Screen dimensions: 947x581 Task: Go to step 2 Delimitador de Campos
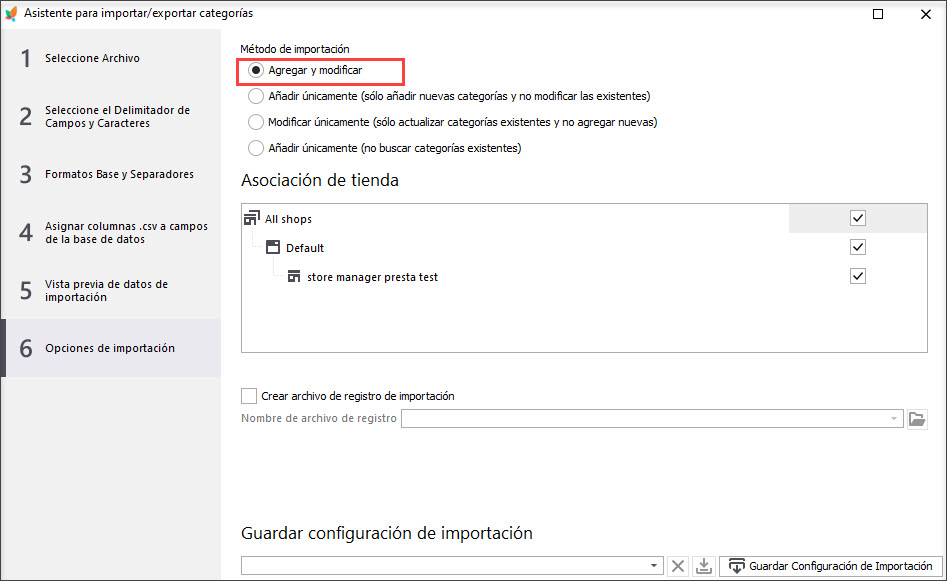(x=111, y=116)
